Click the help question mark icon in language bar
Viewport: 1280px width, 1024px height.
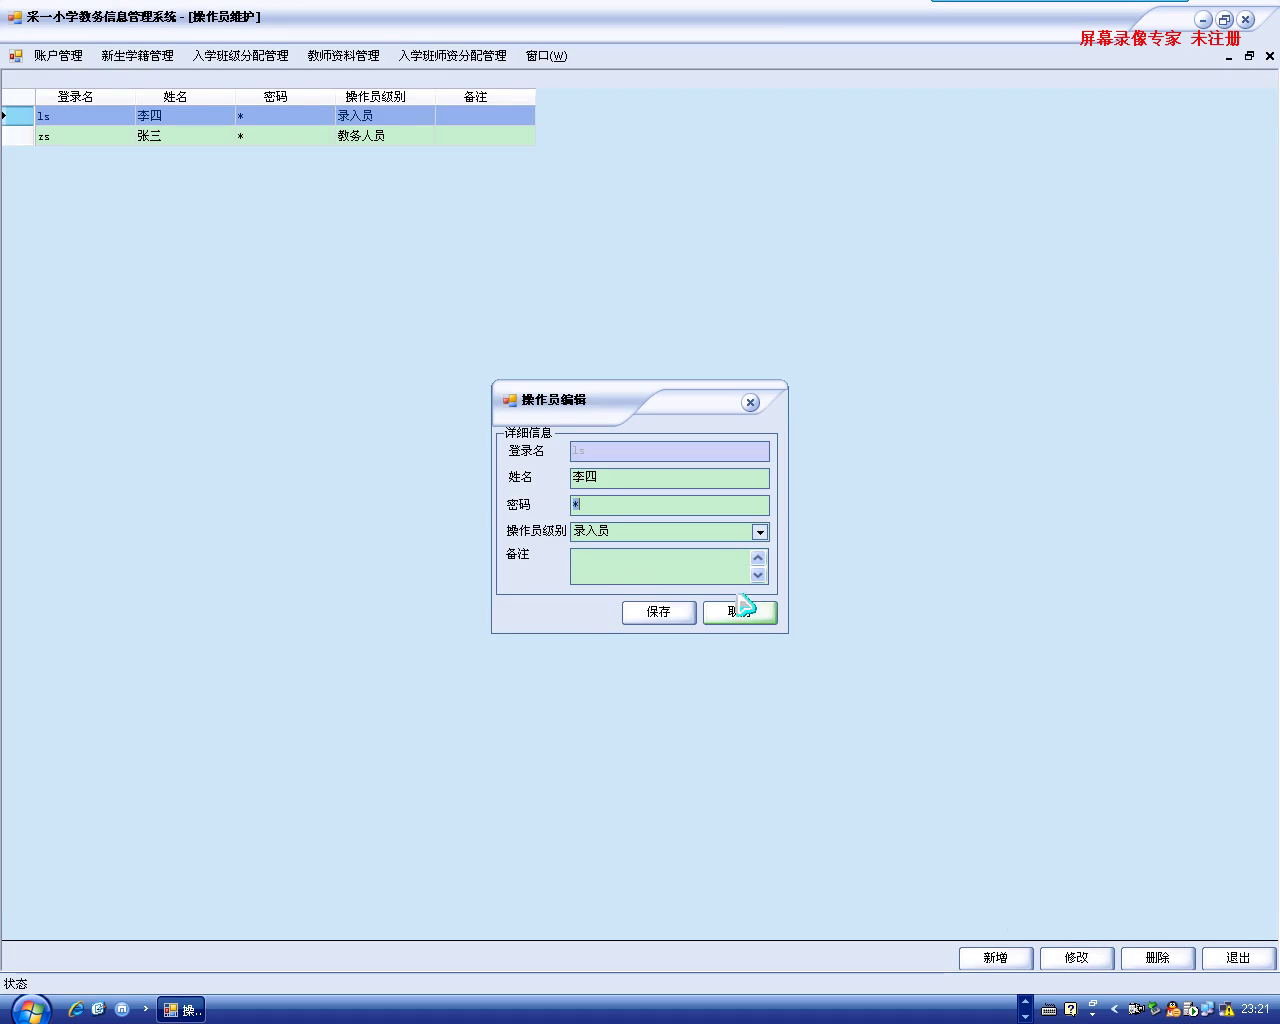1071,1009
